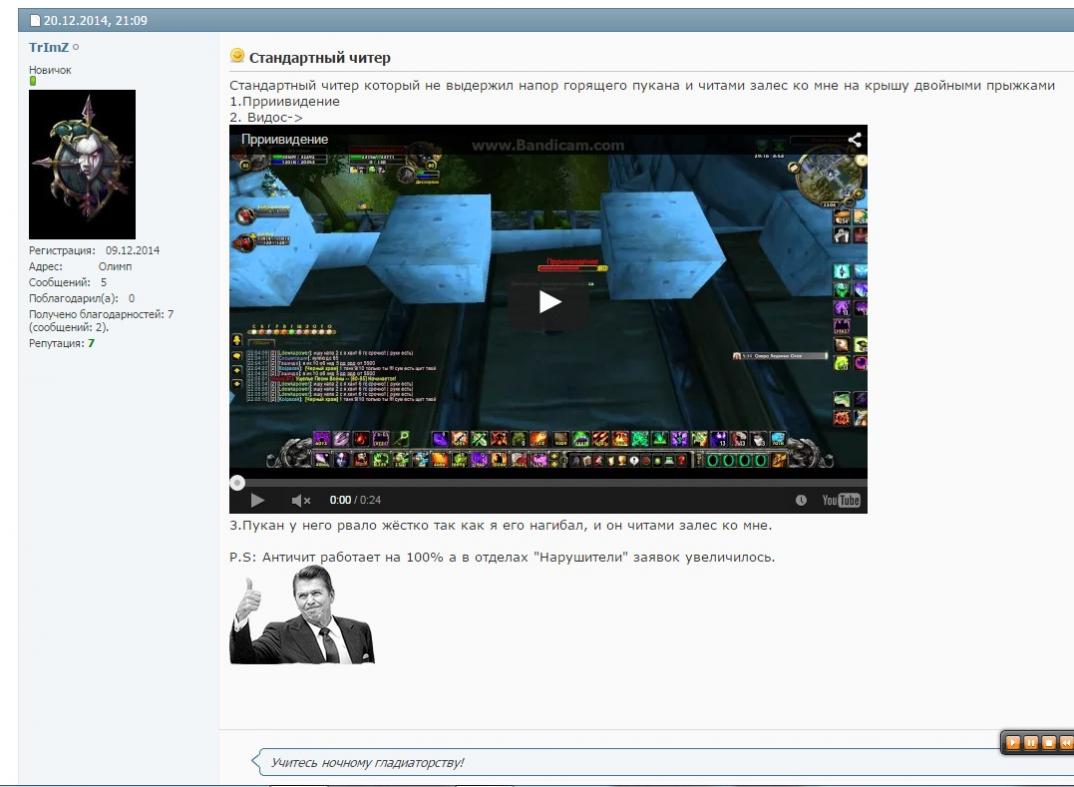Click the smiley icon beside post title
Viewport: 1074px width, 787px height.
pos(237,56)
